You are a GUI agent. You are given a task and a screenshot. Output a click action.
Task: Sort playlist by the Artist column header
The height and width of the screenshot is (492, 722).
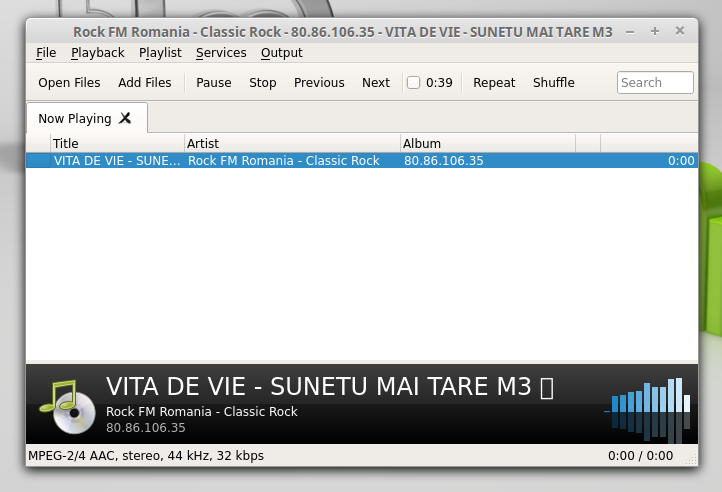[x=292, y=143]
